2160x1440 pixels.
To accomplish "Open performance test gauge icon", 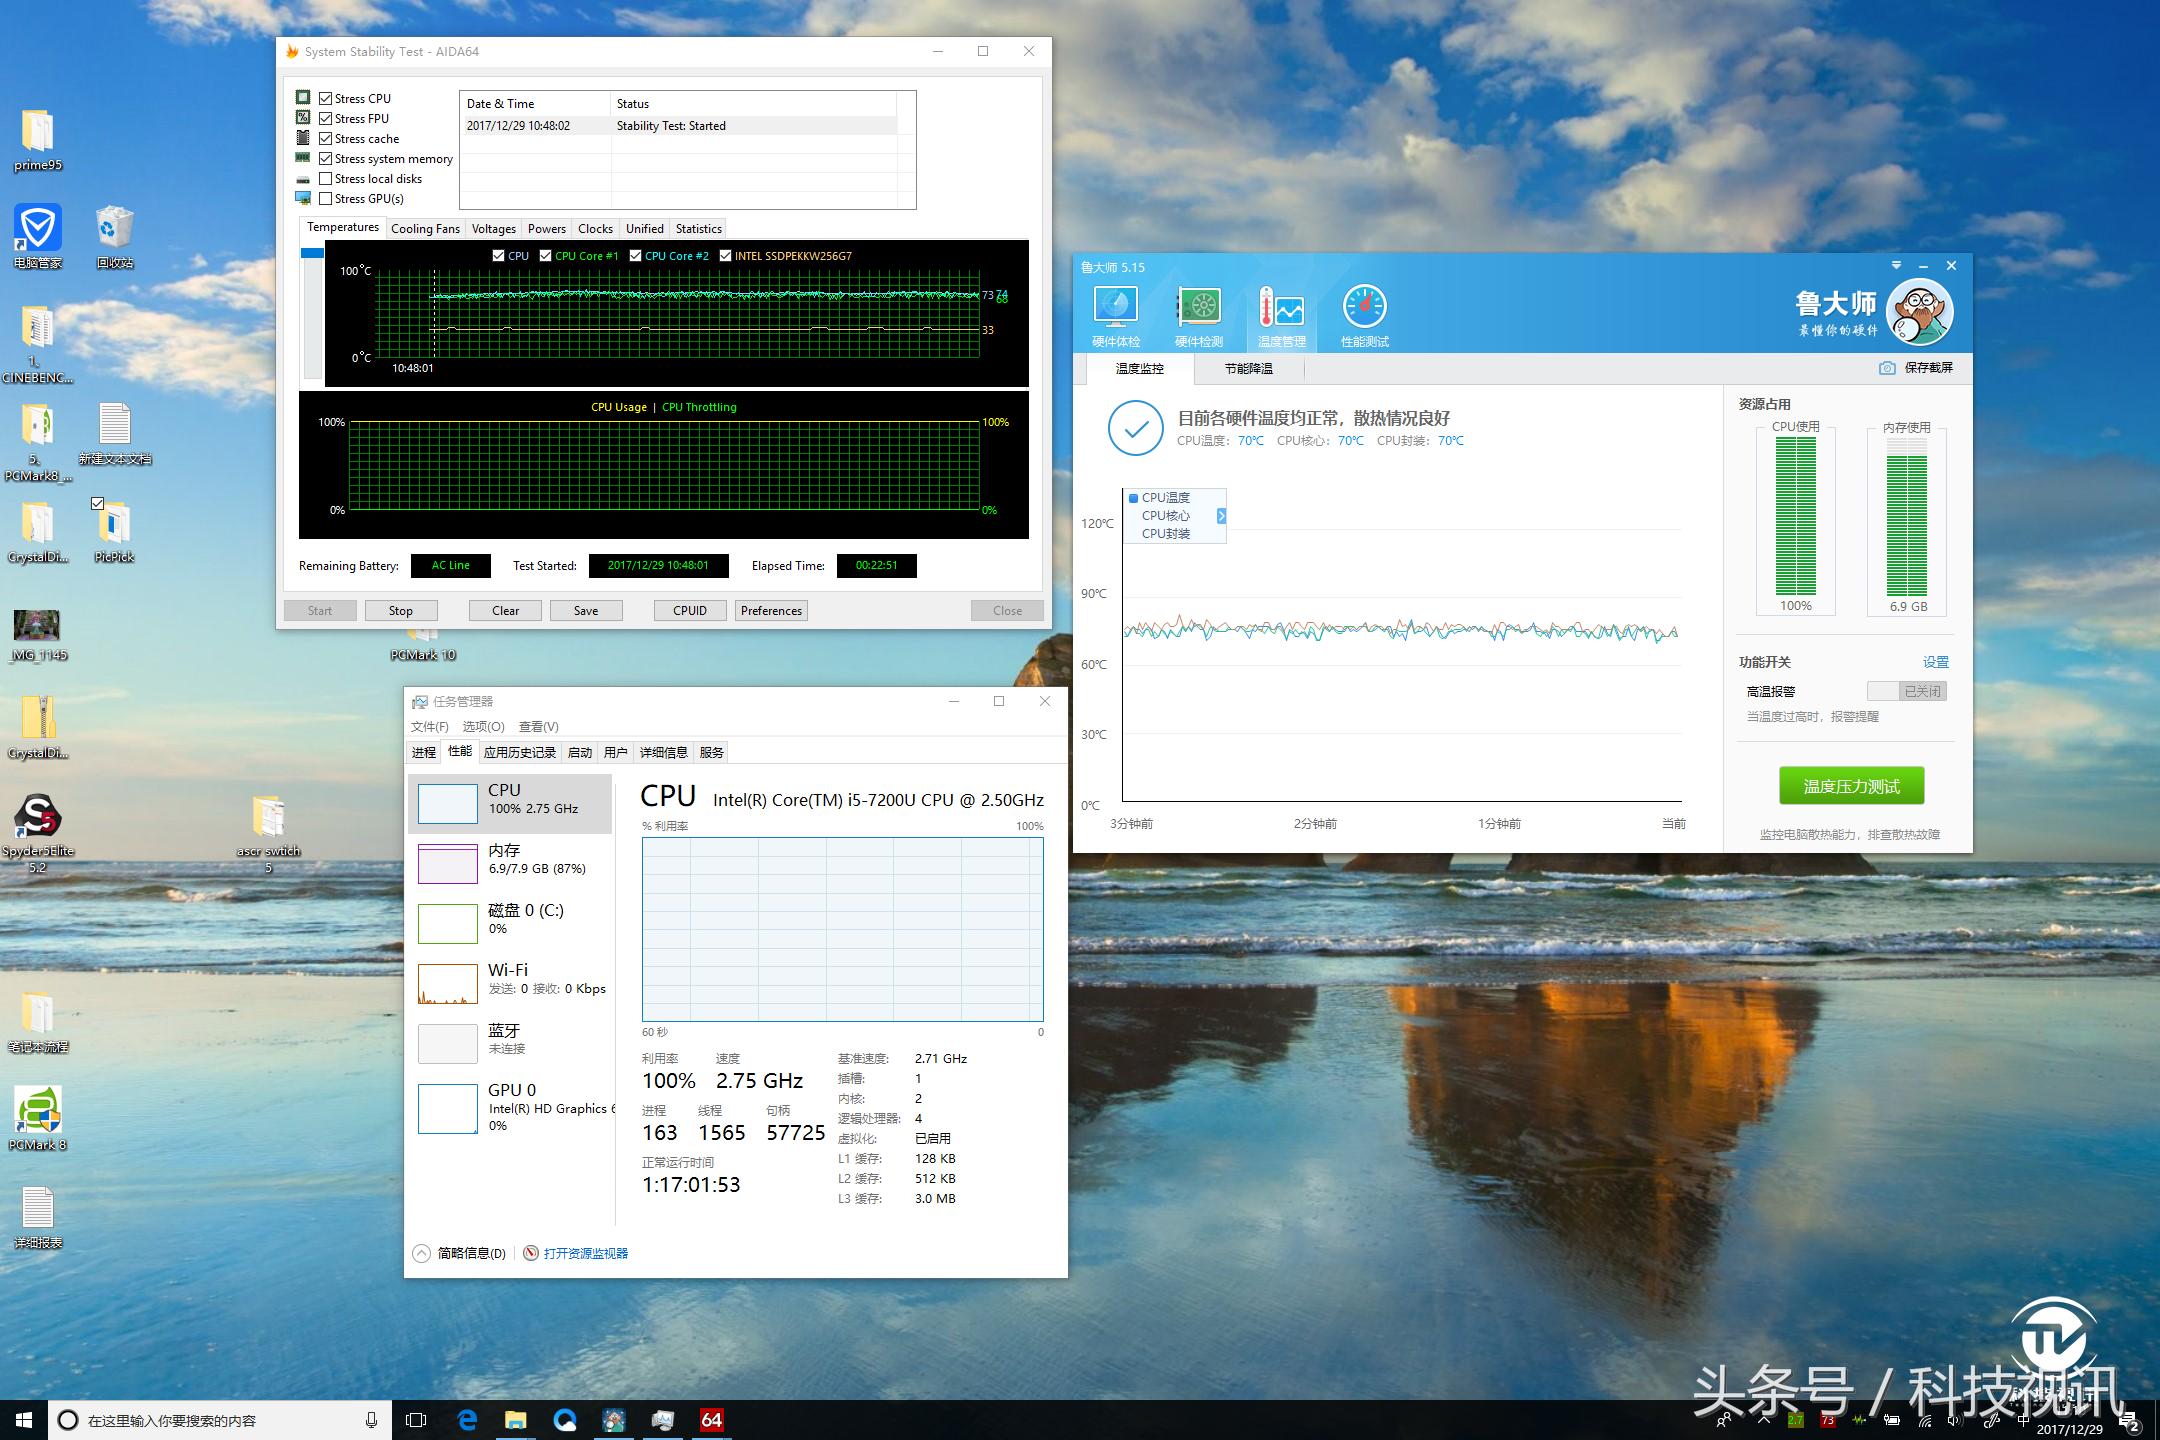I will click(1364, 308).
